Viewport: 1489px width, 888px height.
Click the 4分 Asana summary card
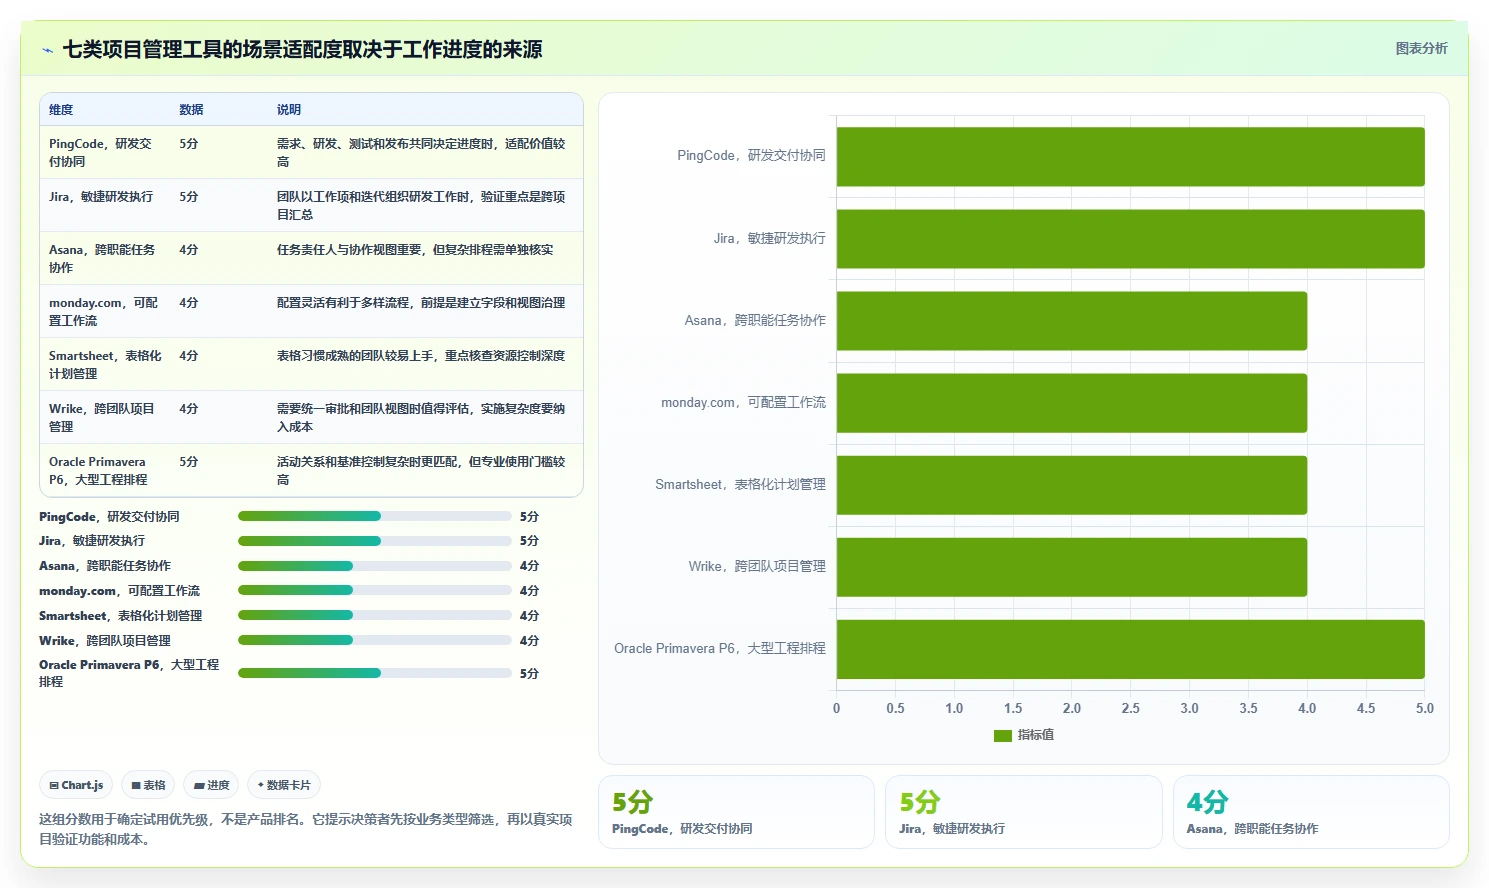pyautogui.click(x=1311, y=812)
